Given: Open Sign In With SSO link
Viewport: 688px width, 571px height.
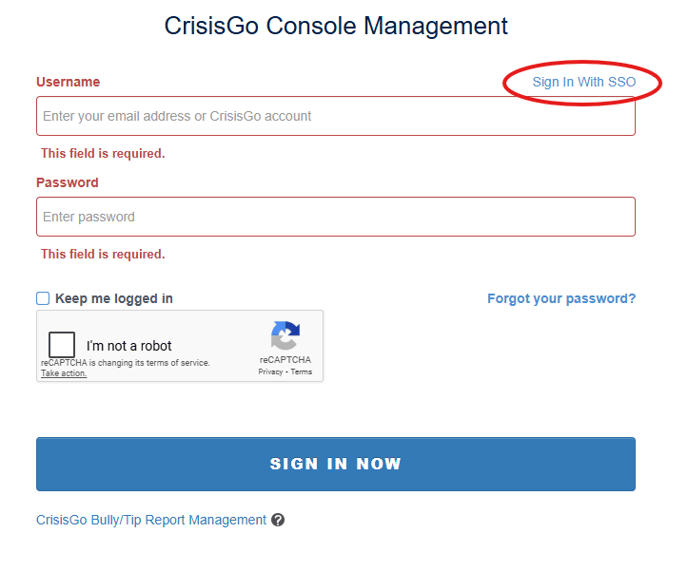Looking at the screenshot, I should [x=584, y=82].
